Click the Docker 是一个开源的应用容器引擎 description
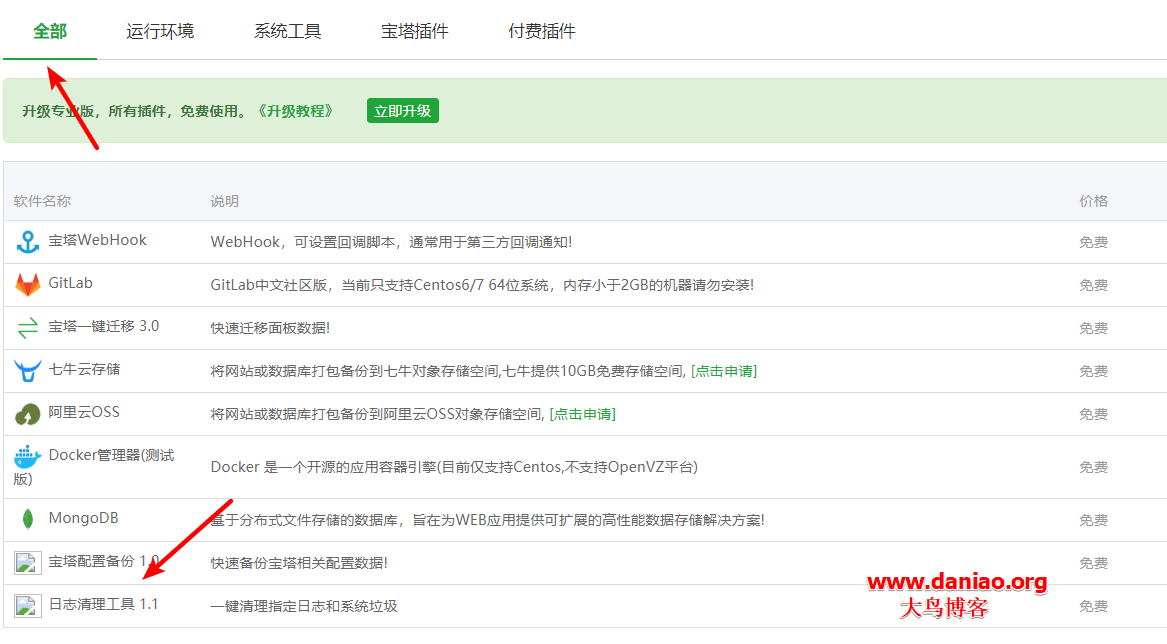The image size is (1167, 644). (454, 467)
